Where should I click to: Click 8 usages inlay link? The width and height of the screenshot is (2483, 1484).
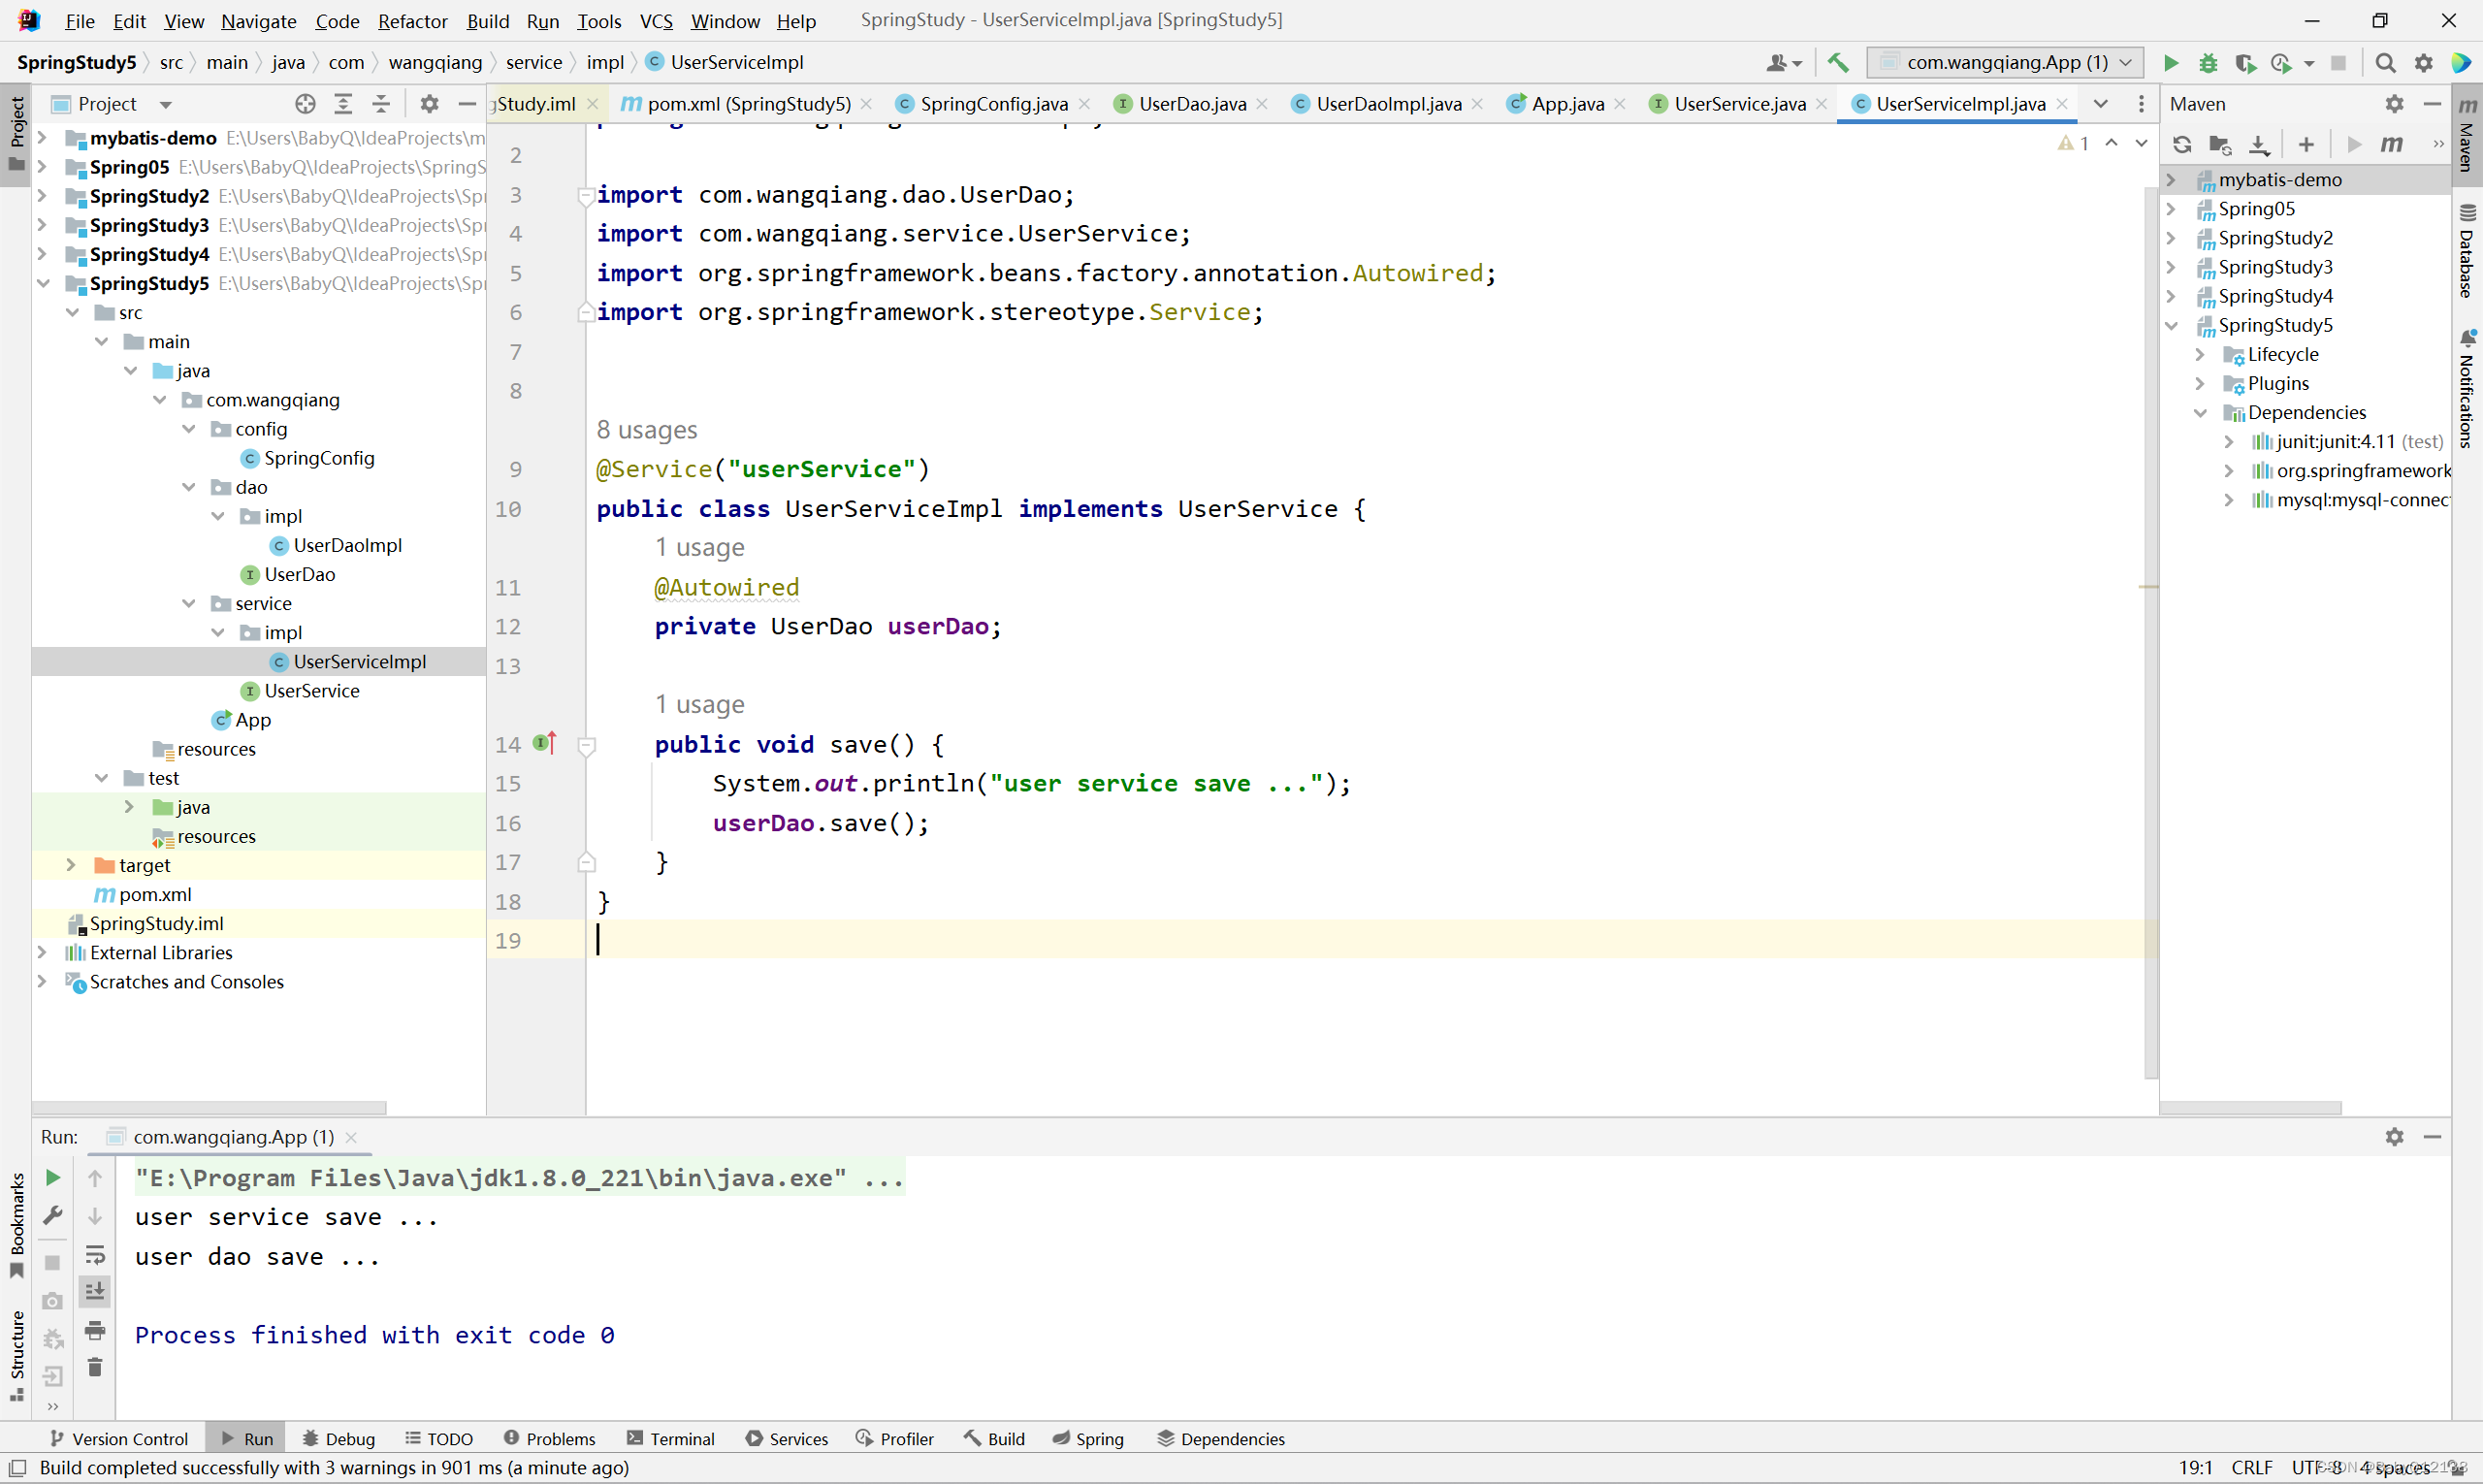[x=647, y=430]
